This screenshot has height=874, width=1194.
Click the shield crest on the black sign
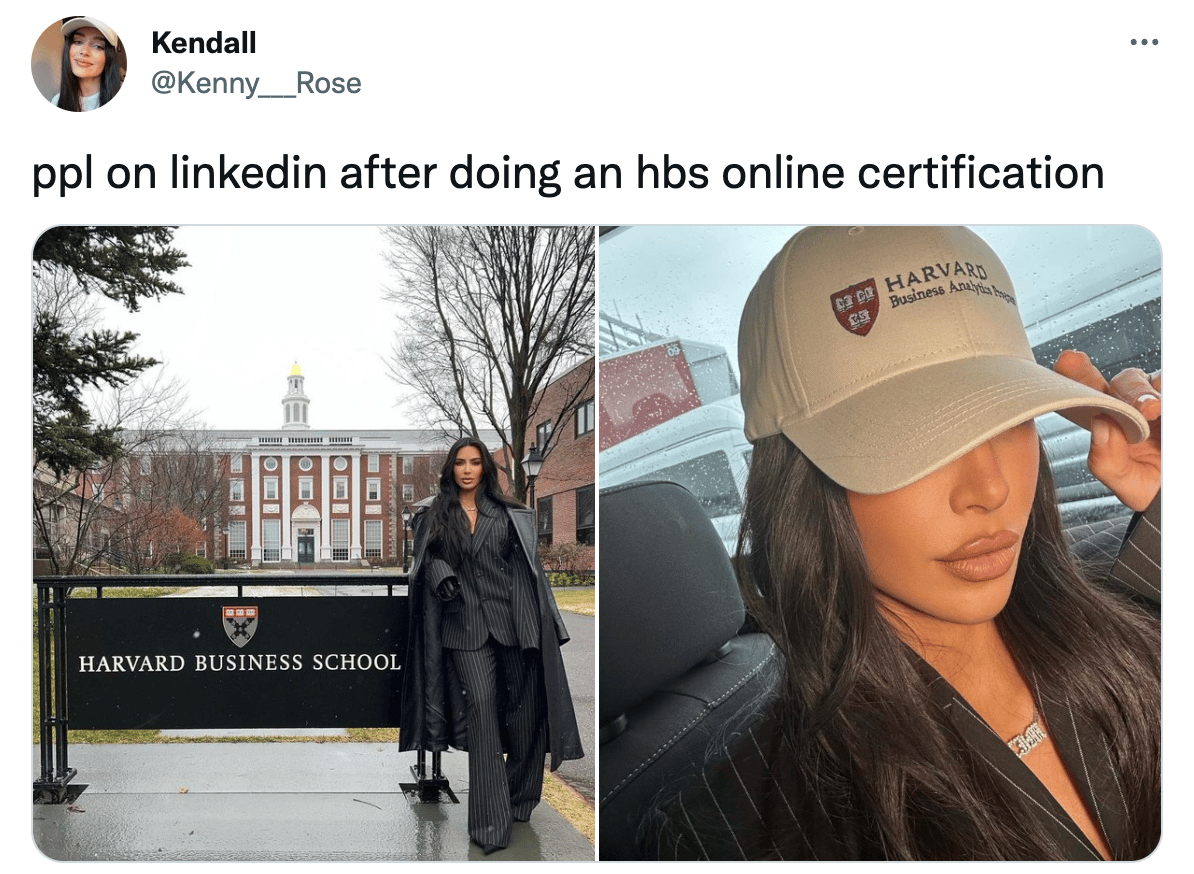tap(240, 626)
